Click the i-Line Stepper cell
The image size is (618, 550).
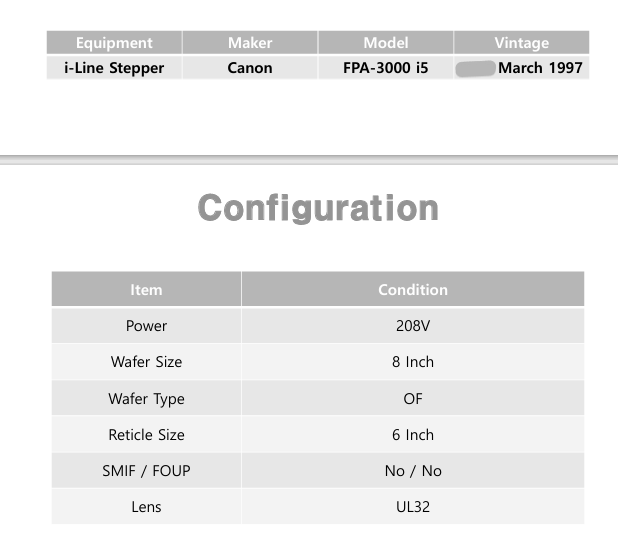114,68
